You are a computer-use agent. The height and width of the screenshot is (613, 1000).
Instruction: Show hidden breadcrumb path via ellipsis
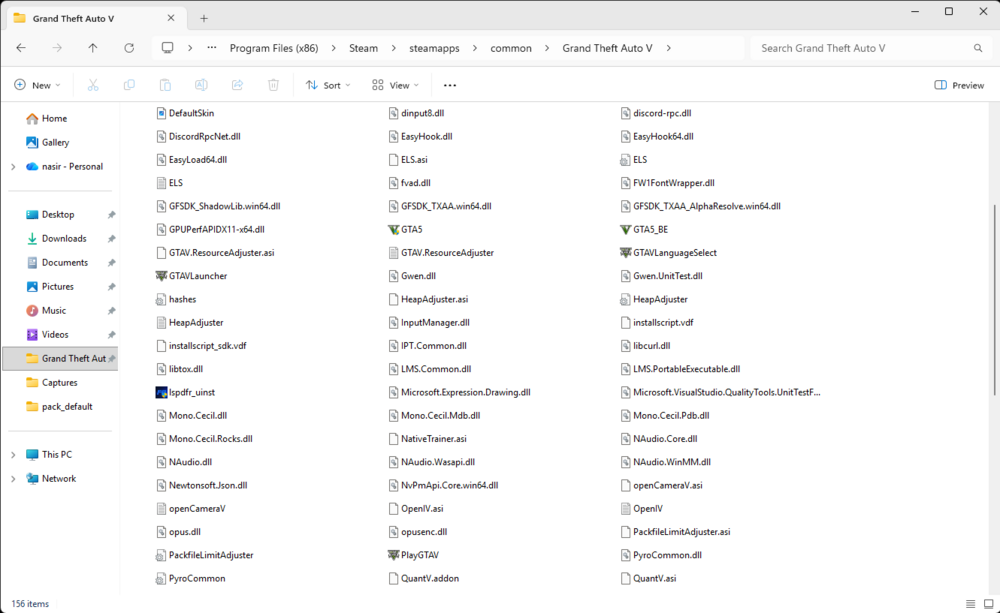pyautogui.click(x=212, y=48)
